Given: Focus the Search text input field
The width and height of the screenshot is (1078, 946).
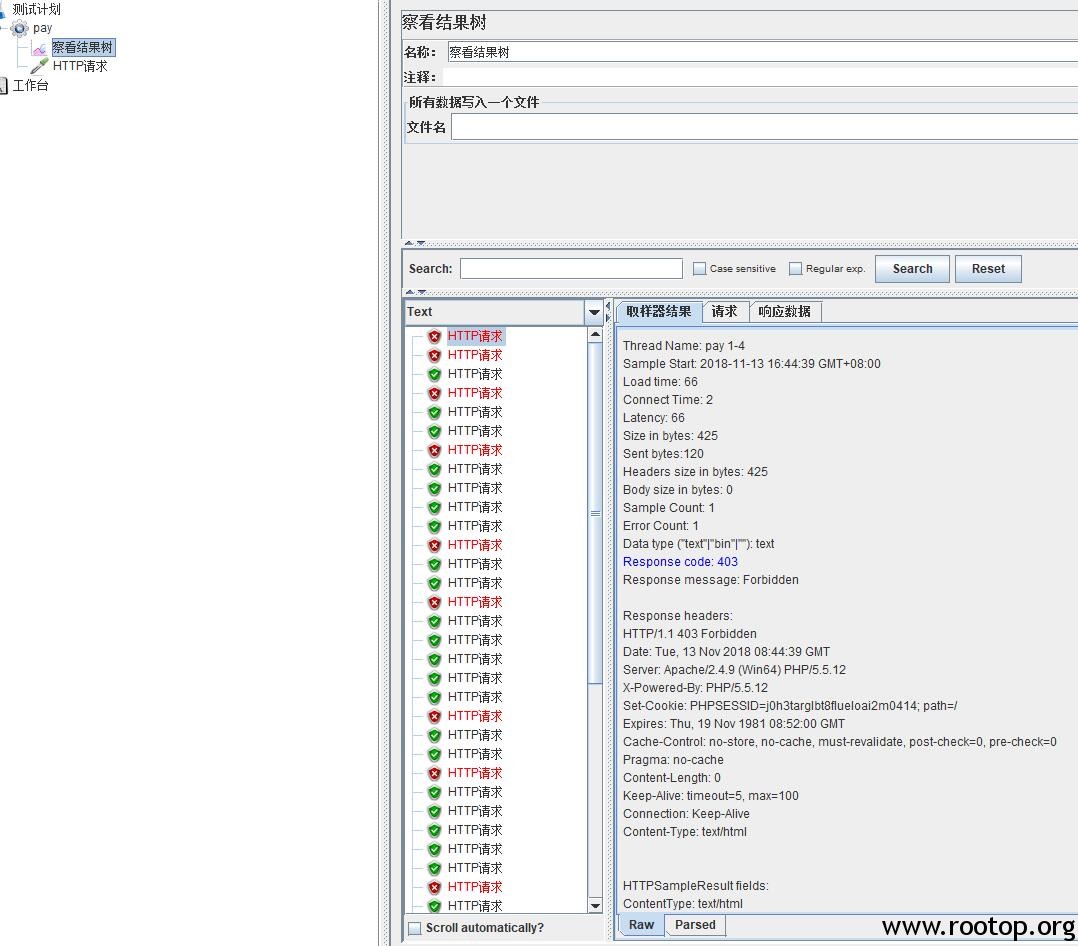Looking at the screenshot, I should click(570, 269).
